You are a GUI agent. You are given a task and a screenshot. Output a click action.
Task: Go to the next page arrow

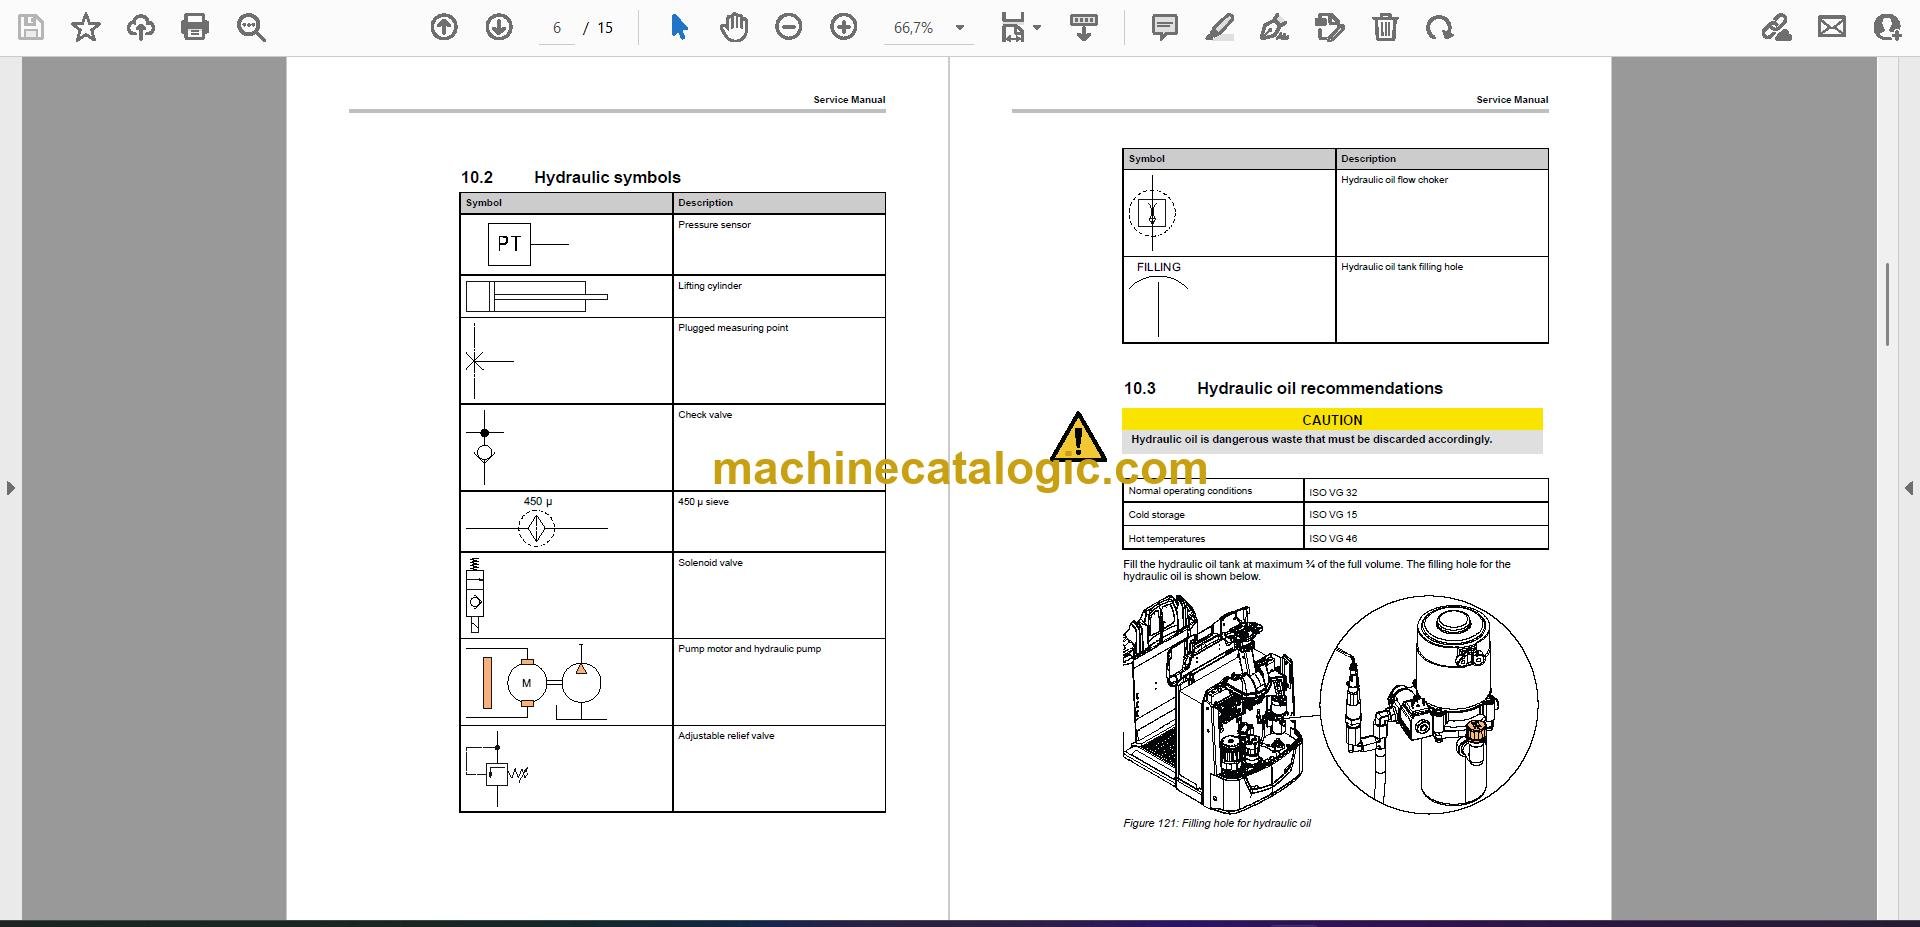coord(499,27)
